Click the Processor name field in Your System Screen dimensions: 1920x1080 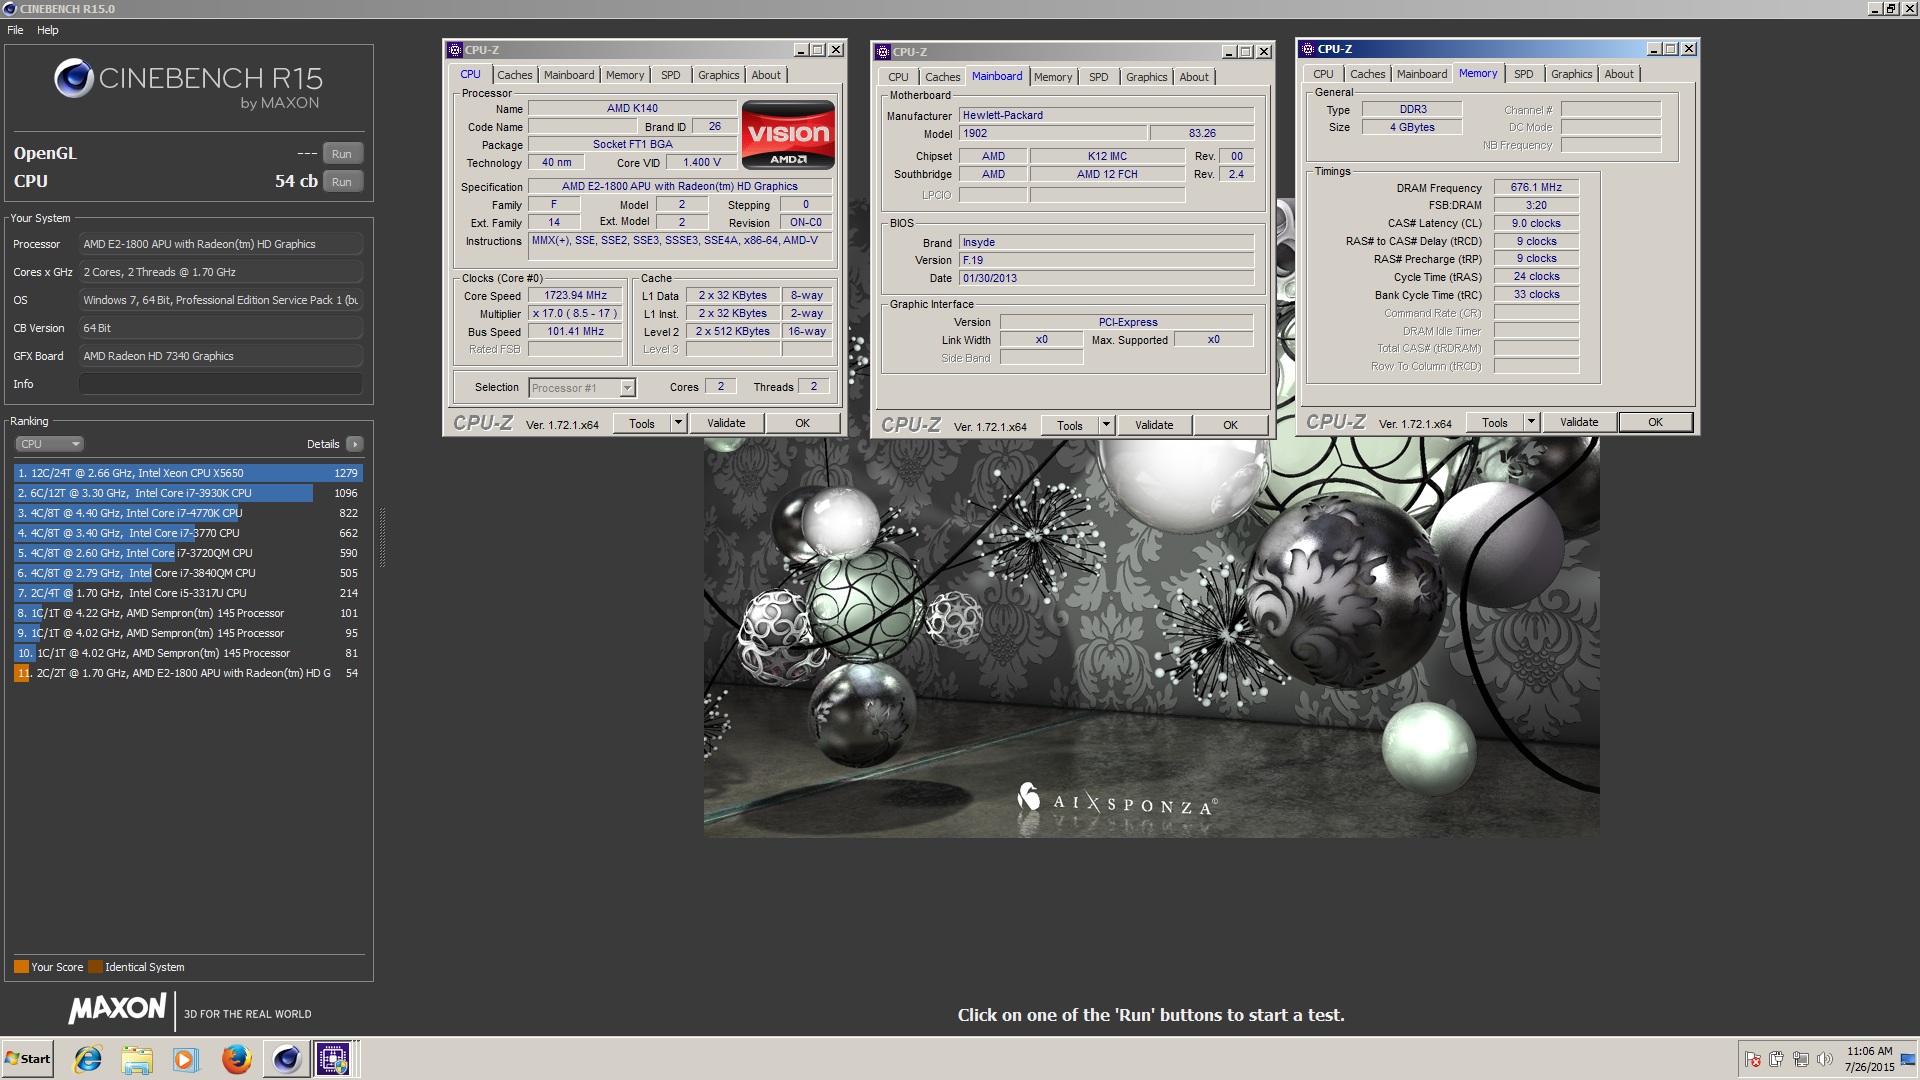pos(220,244)
